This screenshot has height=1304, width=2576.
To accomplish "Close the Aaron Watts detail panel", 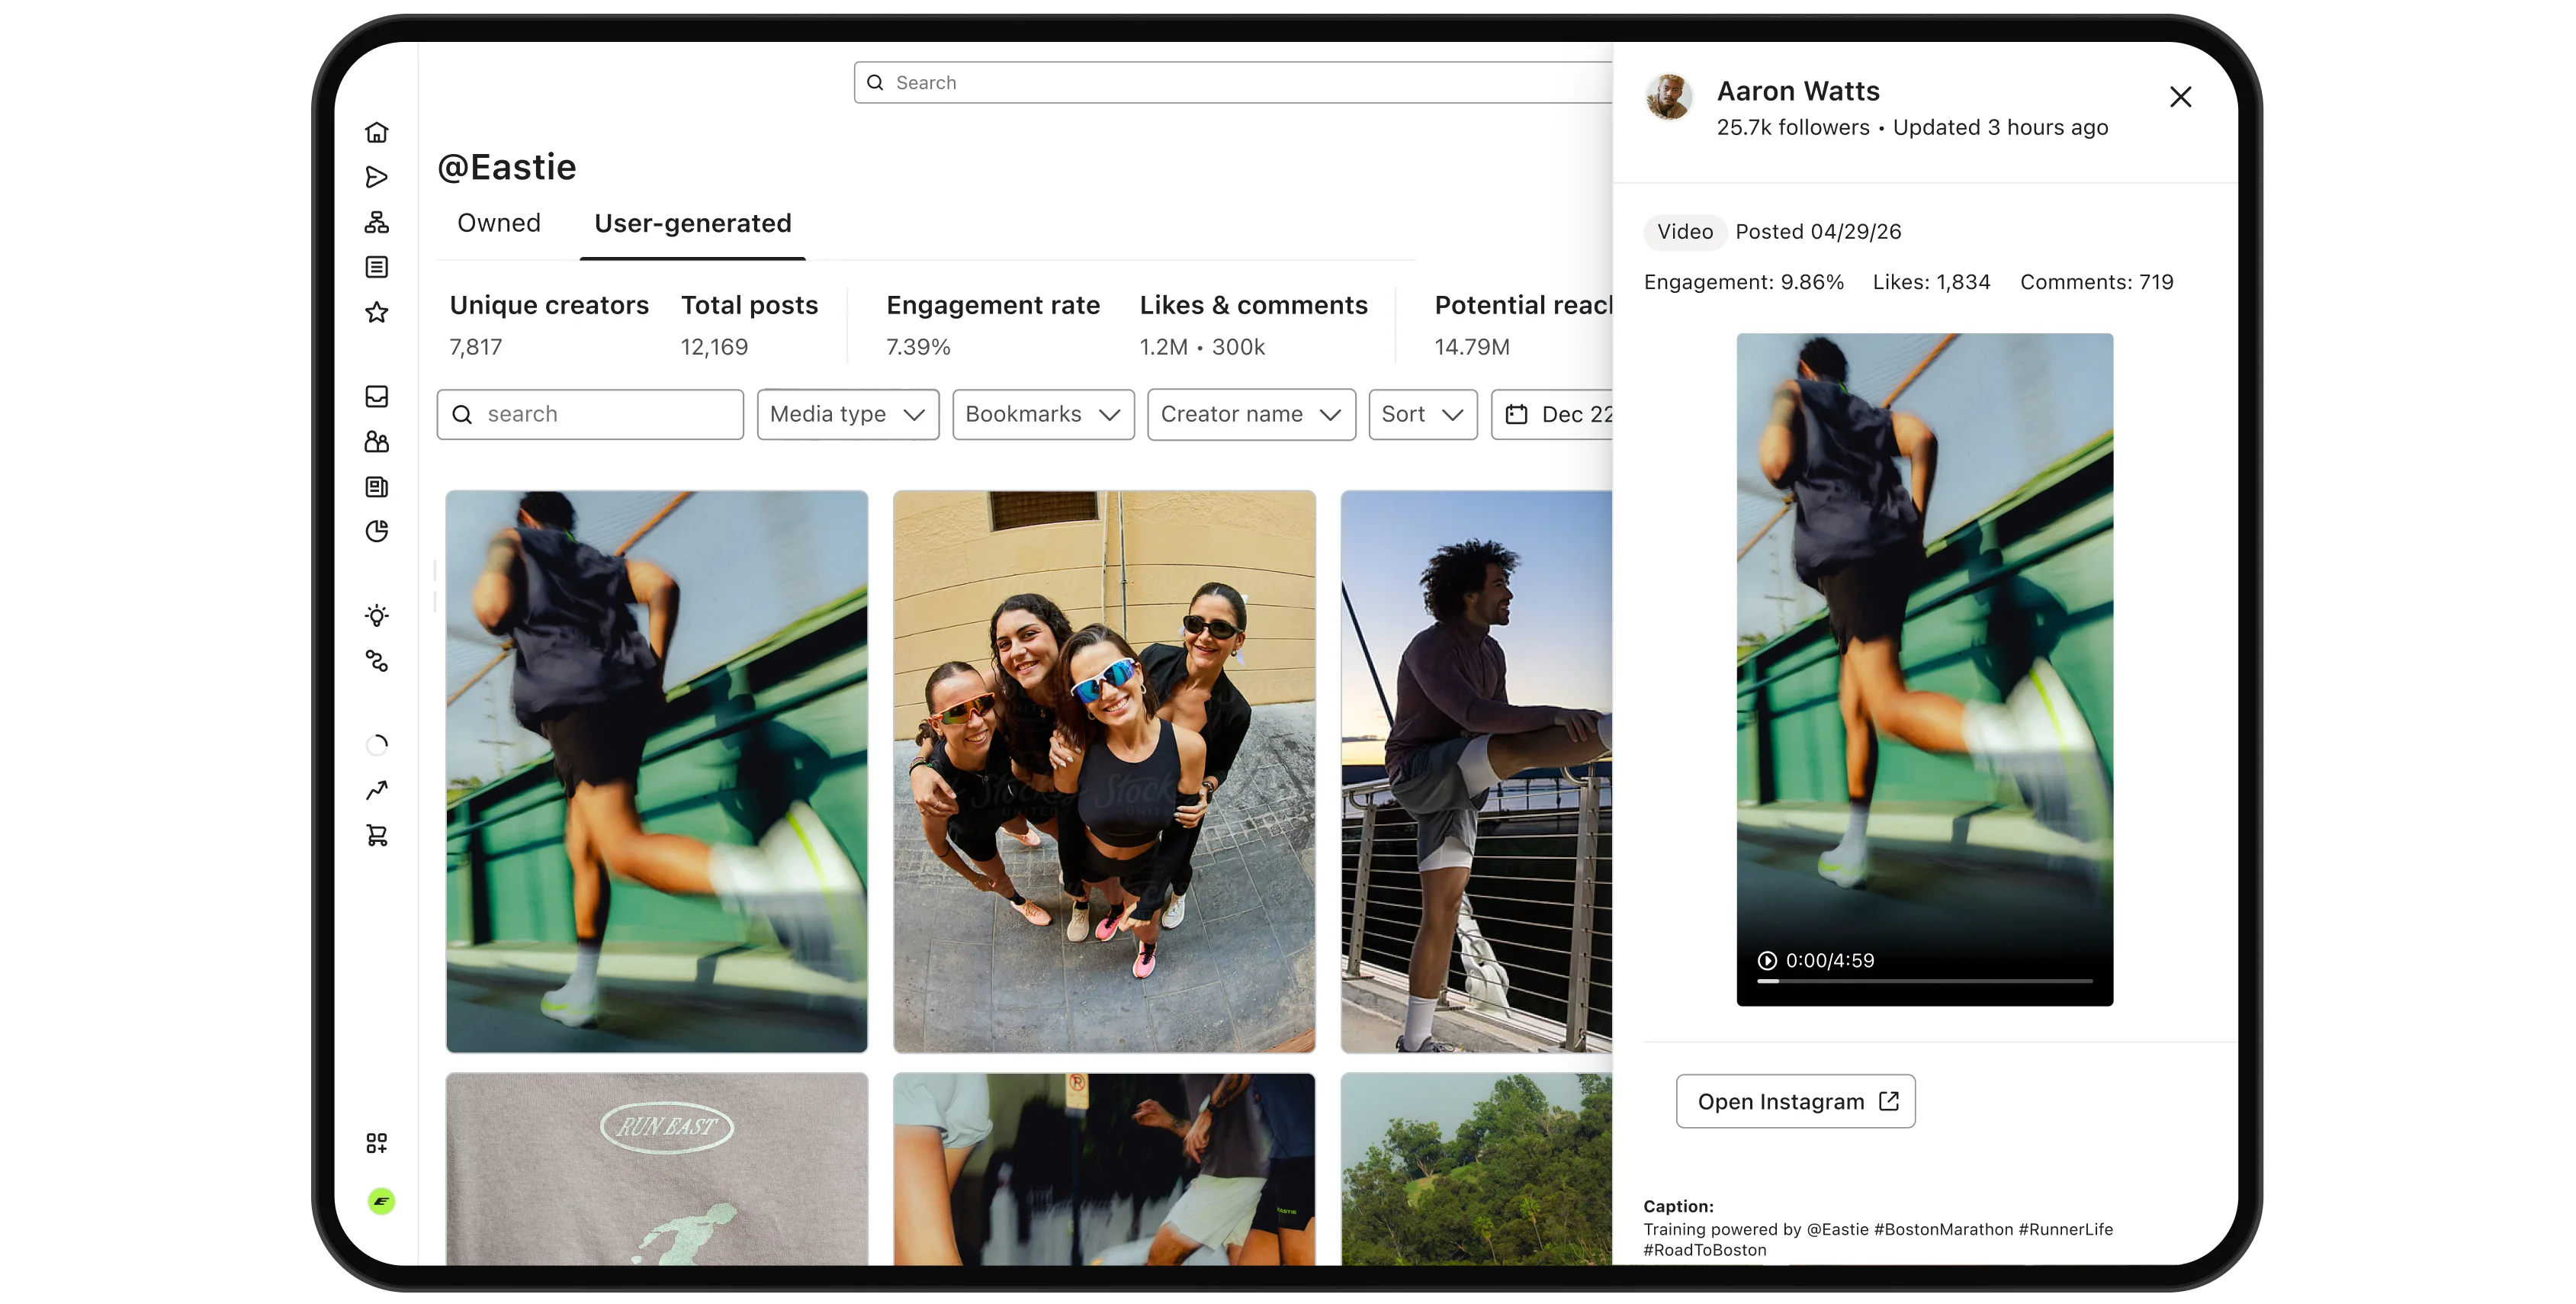I will [2180, 97].
